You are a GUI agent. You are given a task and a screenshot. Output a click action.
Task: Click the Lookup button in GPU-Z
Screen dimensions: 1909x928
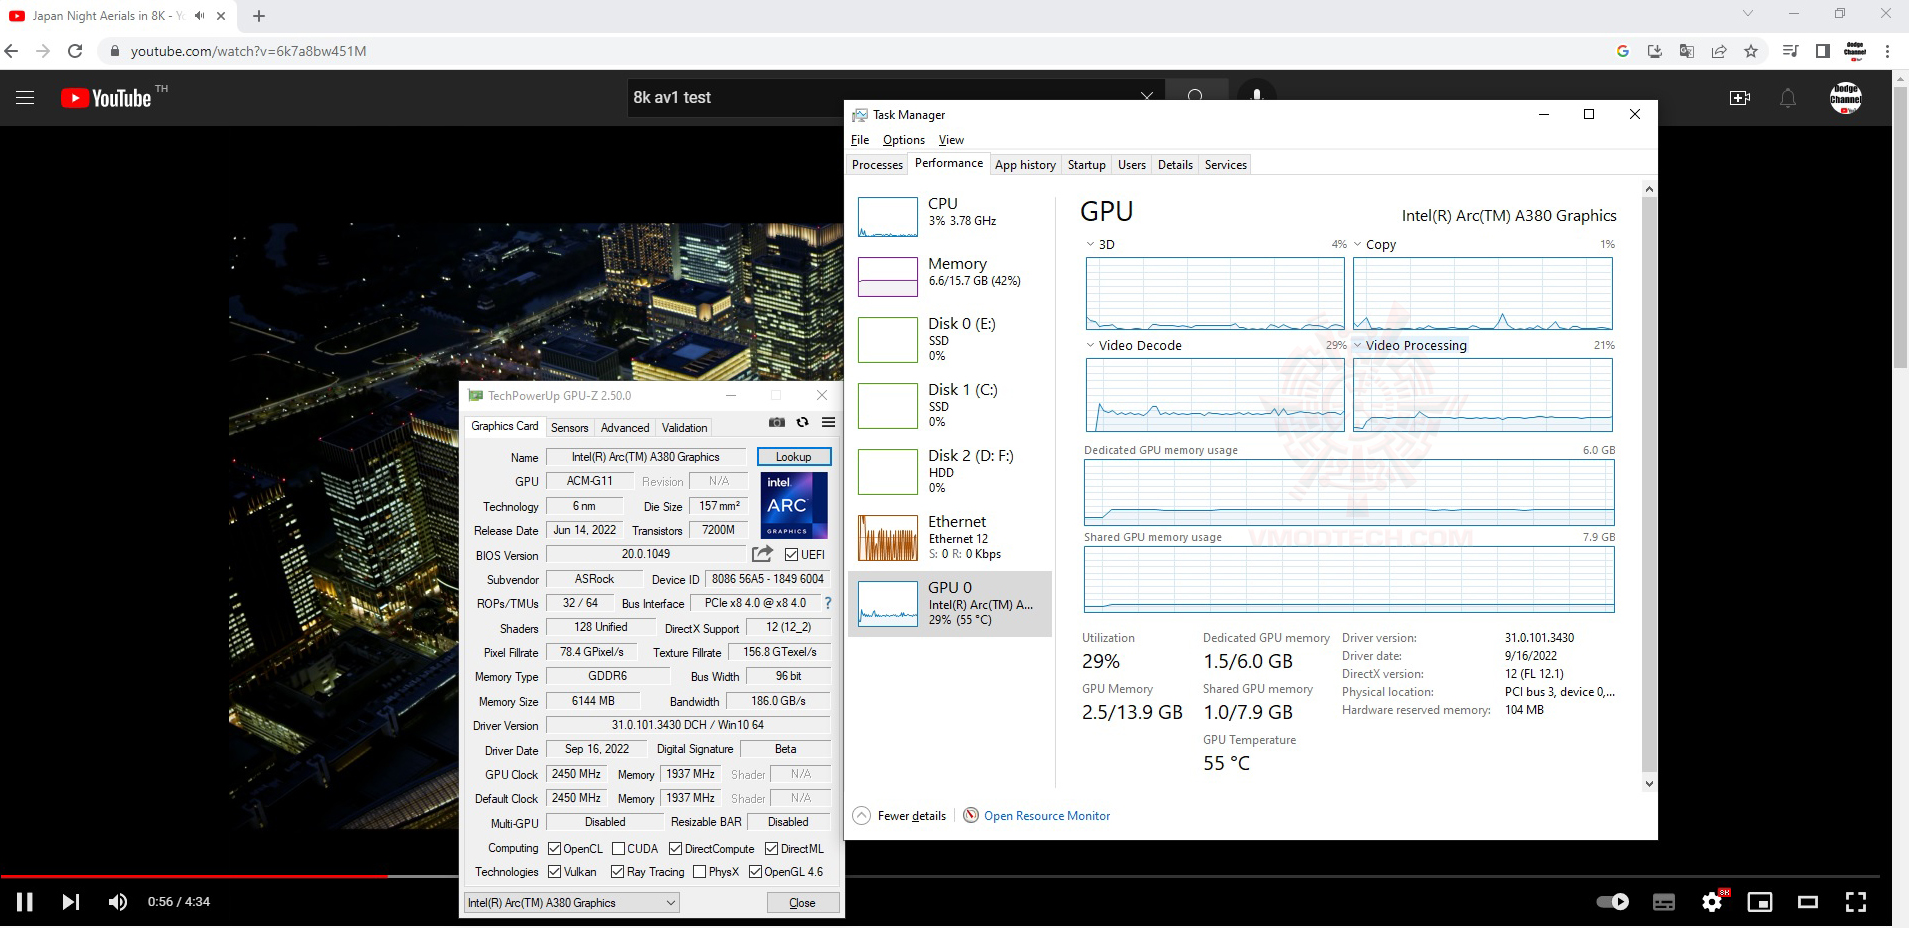pos(793,457)
